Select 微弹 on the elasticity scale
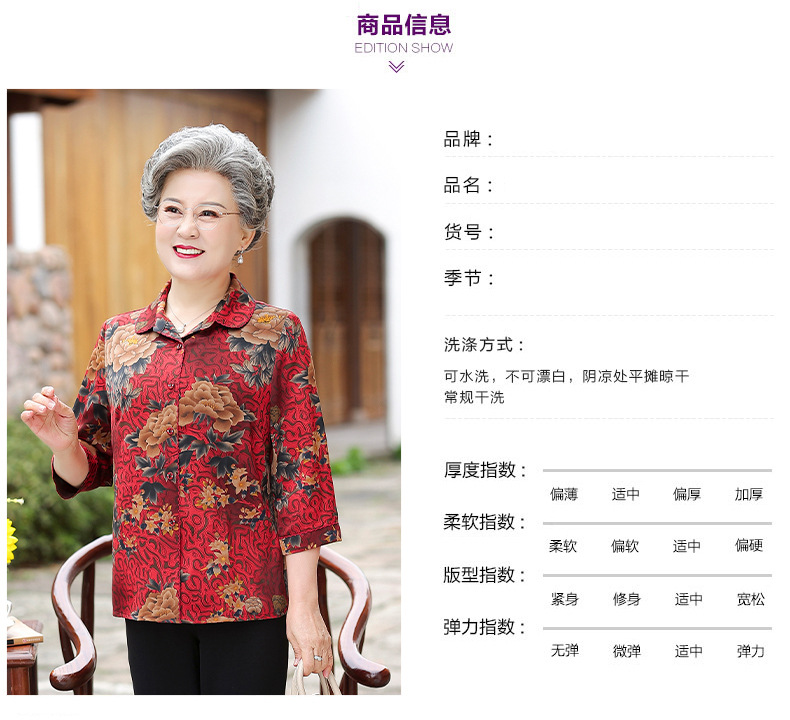 (x=627, y=651)
